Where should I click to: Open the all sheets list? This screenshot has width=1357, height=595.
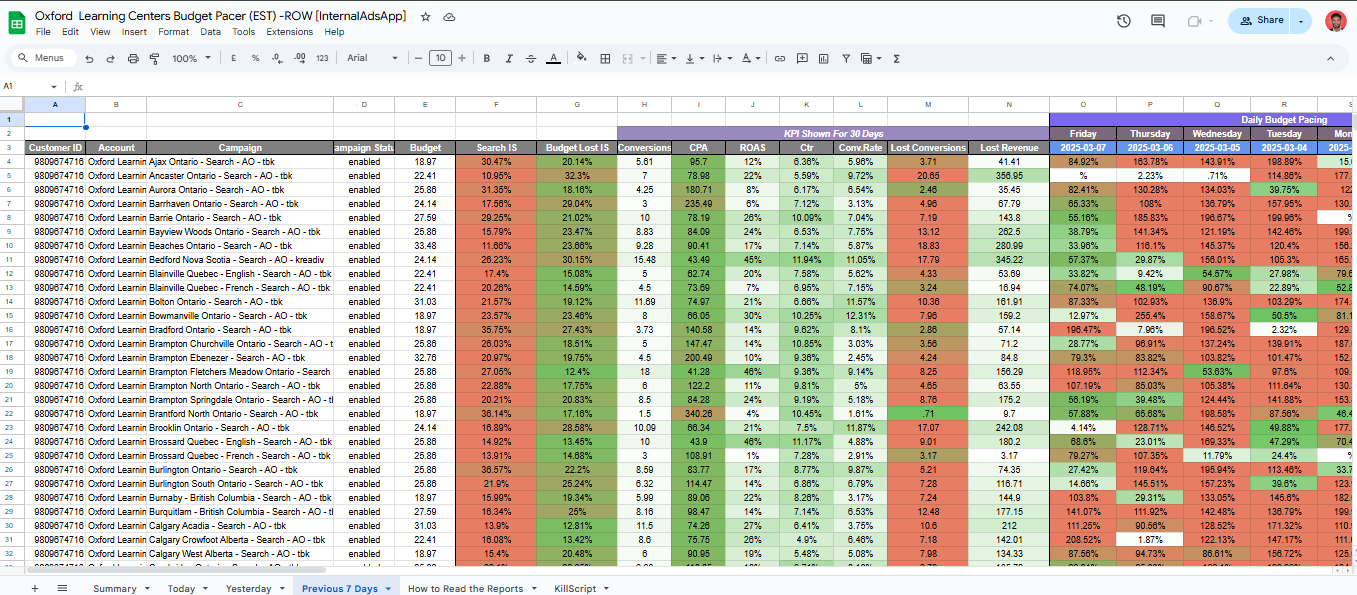click(x=62, y=588)
